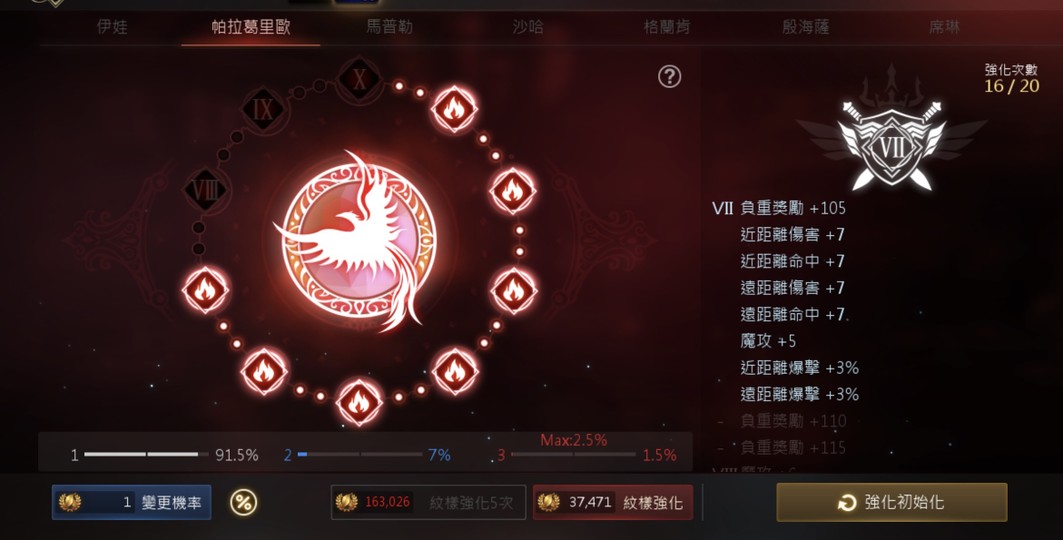Viewport: 1063px width, 540px height.
Task: Open the 沙哈 tab
Action: [527, 26]
